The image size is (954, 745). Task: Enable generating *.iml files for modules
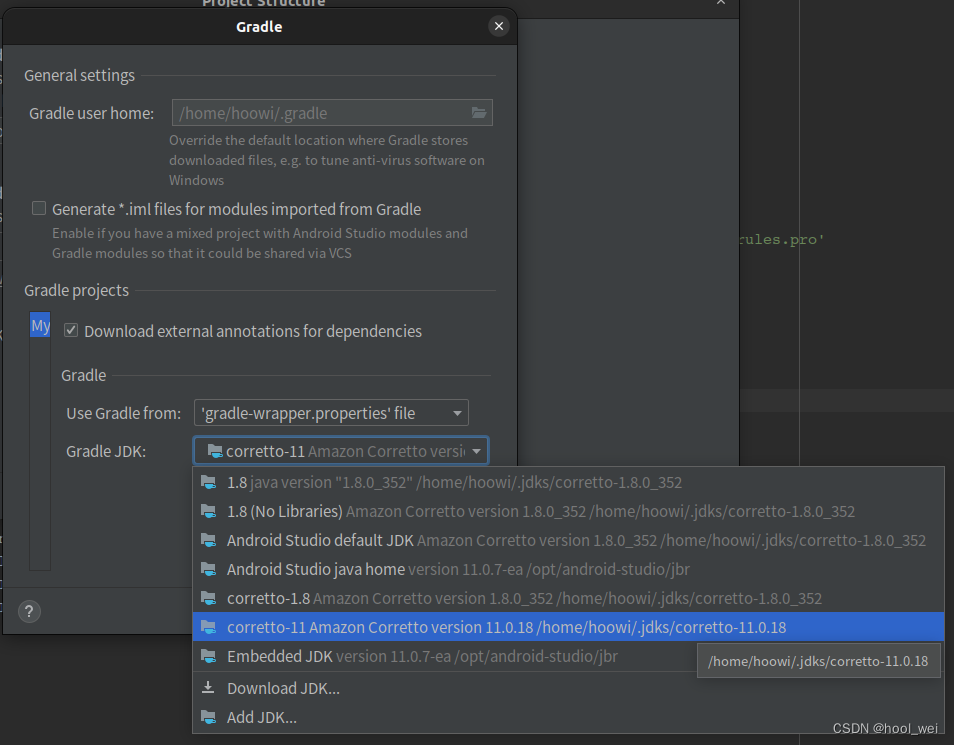tap(39, 208)
